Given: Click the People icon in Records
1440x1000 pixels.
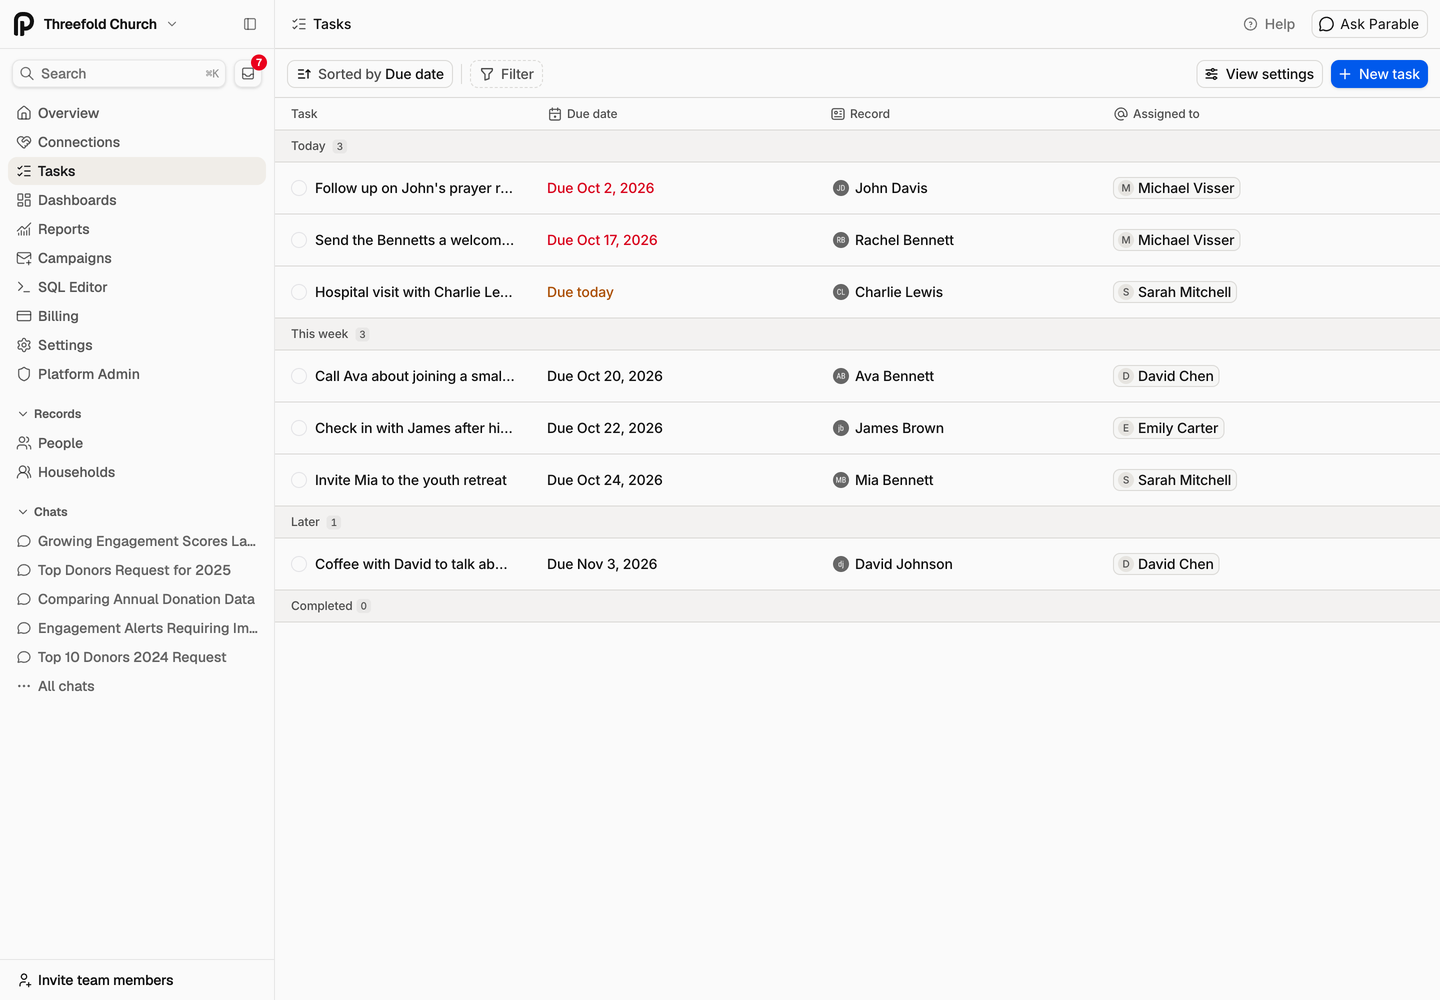Looking at the screenshot, I should pos(24,443).
